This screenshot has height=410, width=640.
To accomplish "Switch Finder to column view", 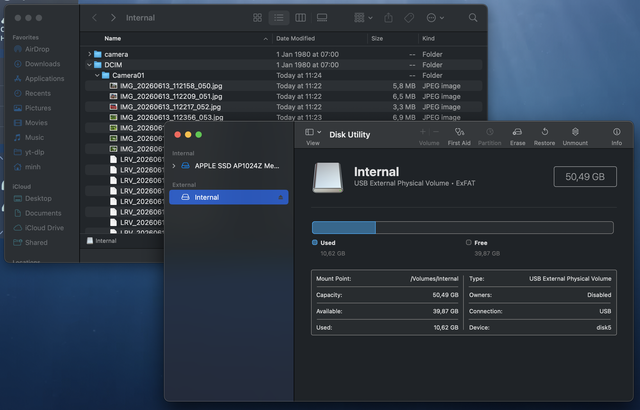I will point(300,18).
